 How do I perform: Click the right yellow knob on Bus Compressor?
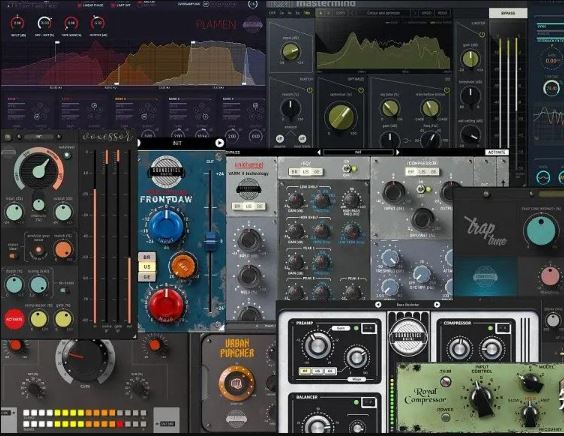click(x=63, y=319)
